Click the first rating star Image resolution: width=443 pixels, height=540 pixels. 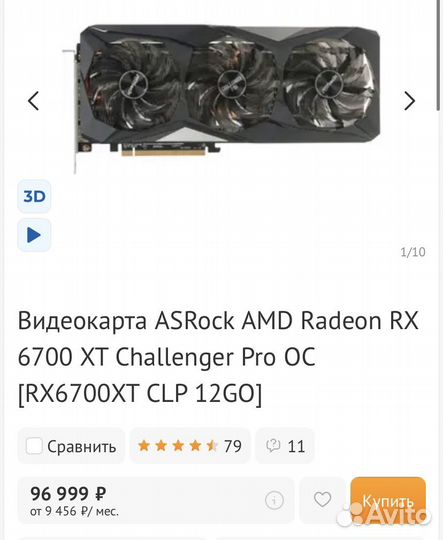pyautogui.click(x=144, y=446)
